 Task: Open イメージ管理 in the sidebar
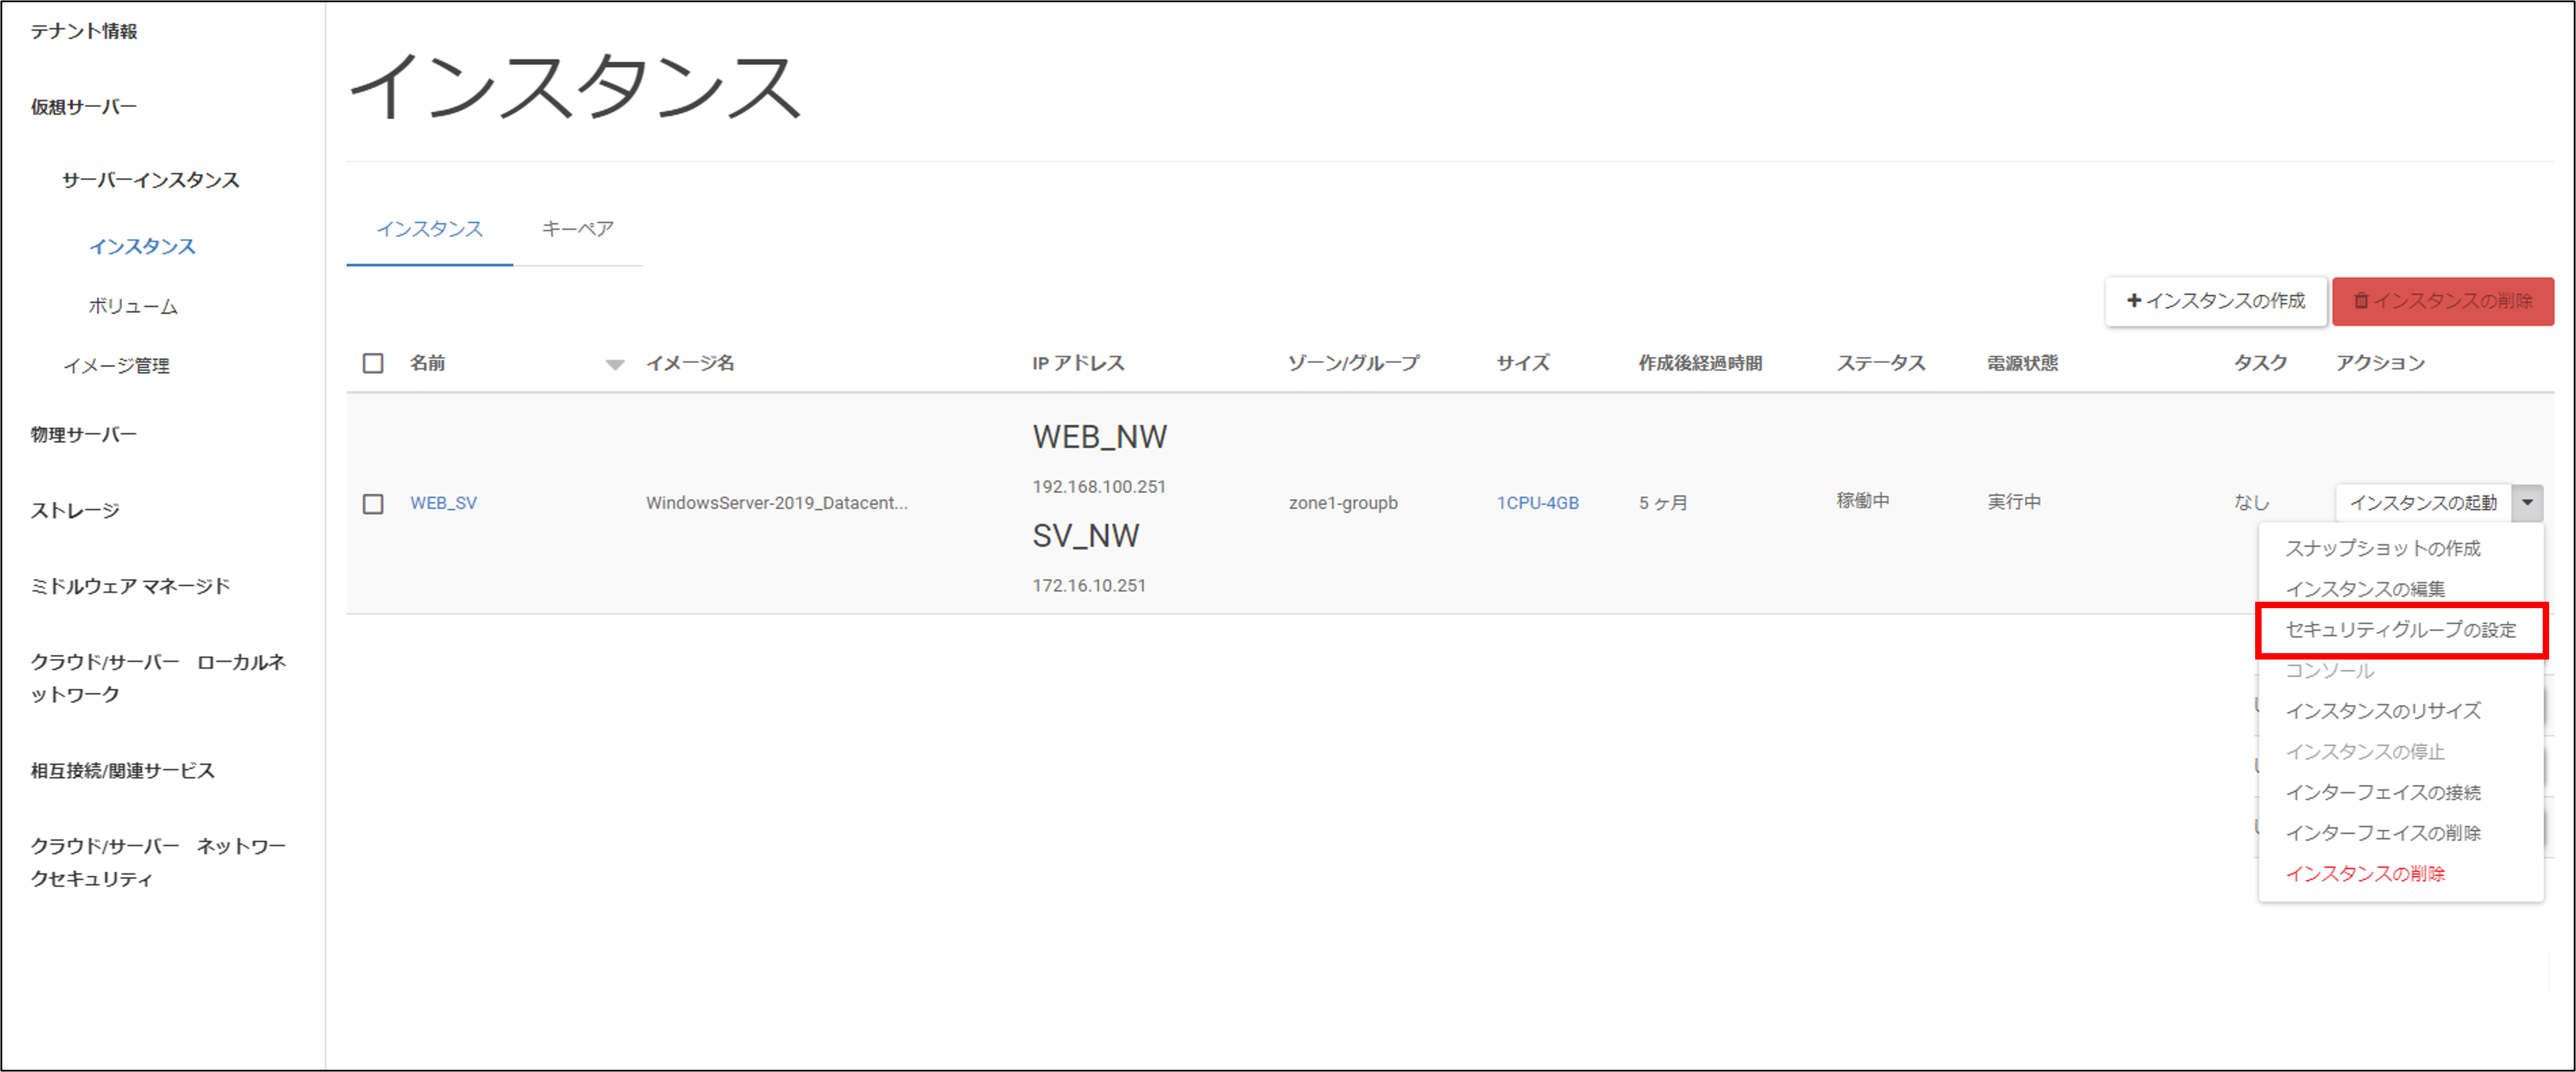(117, 366)
